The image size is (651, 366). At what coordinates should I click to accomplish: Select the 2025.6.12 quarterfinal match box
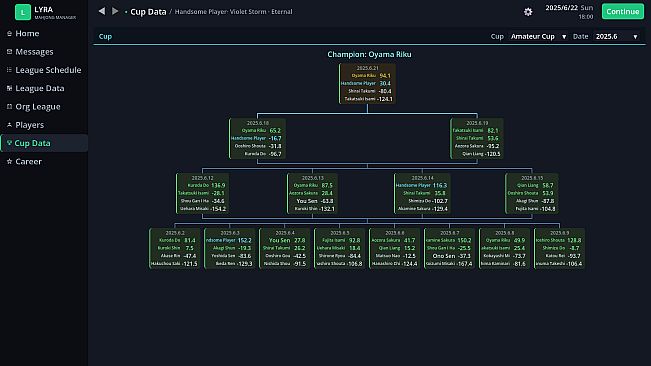tap(202, 194)
